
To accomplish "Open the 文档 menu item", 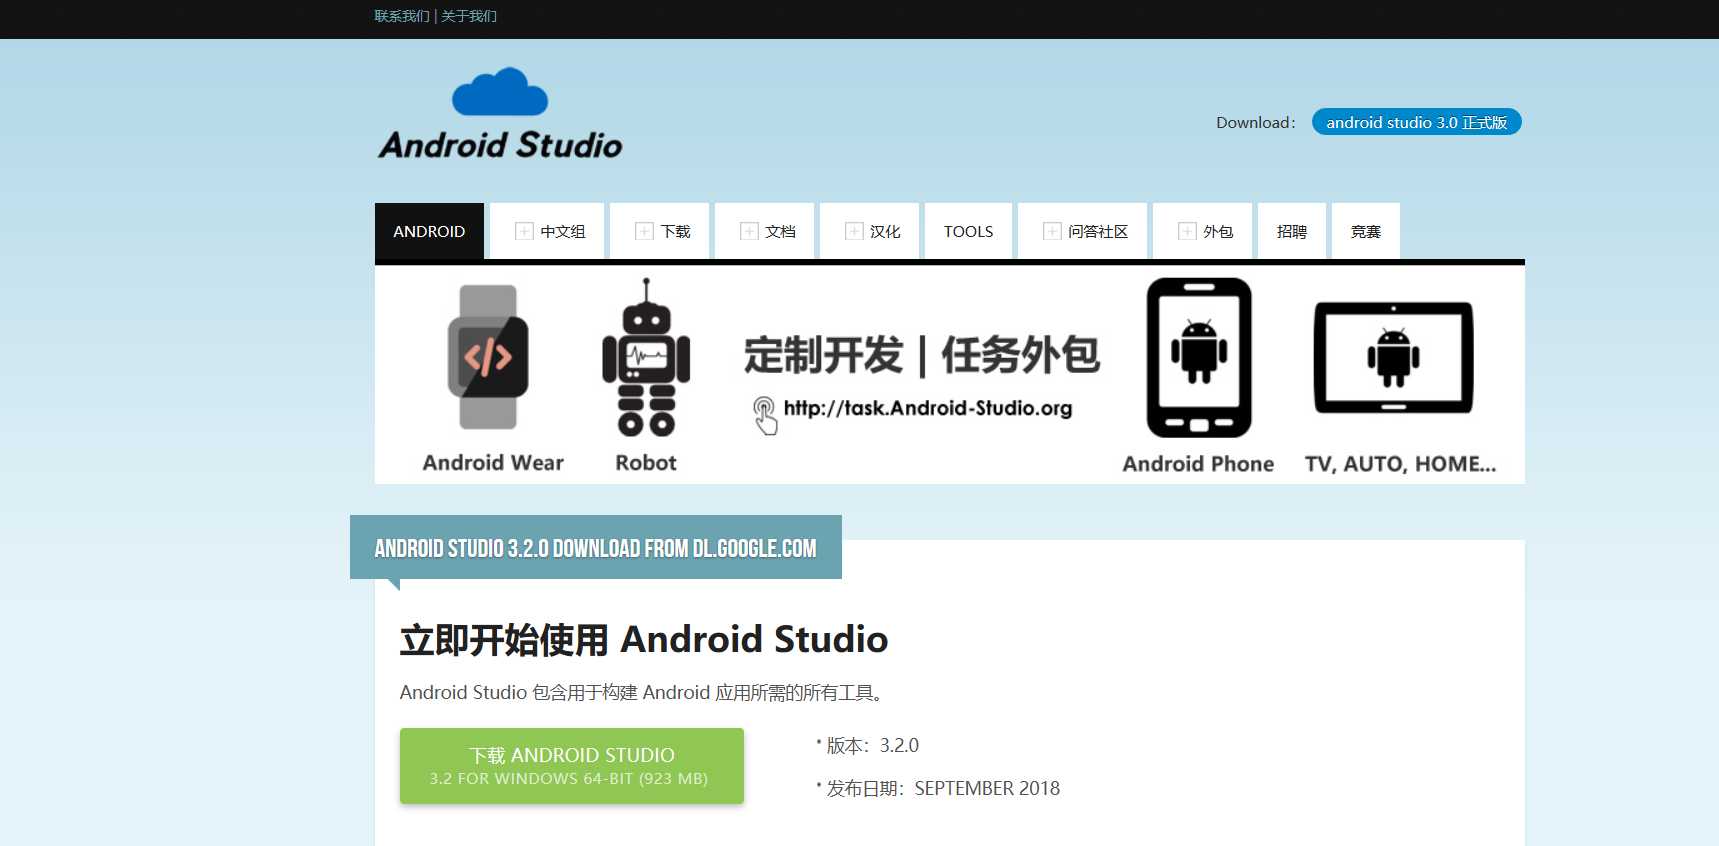I will tap(765, 231).
